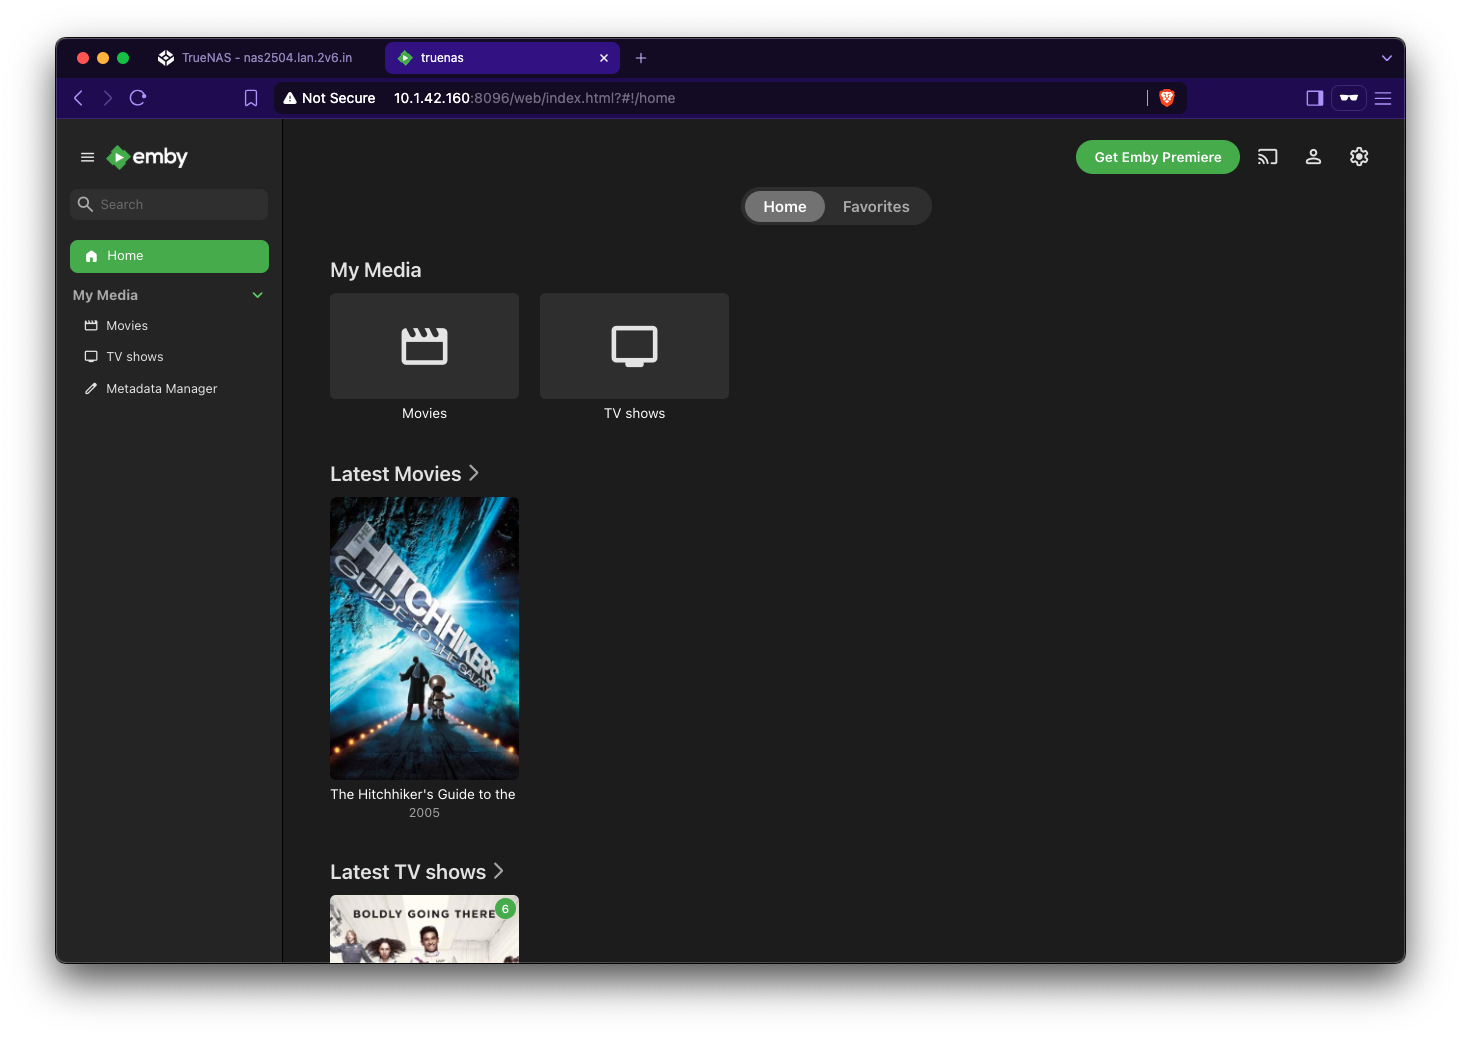
Task: Bookmark this page
Action: click(251, 98)
